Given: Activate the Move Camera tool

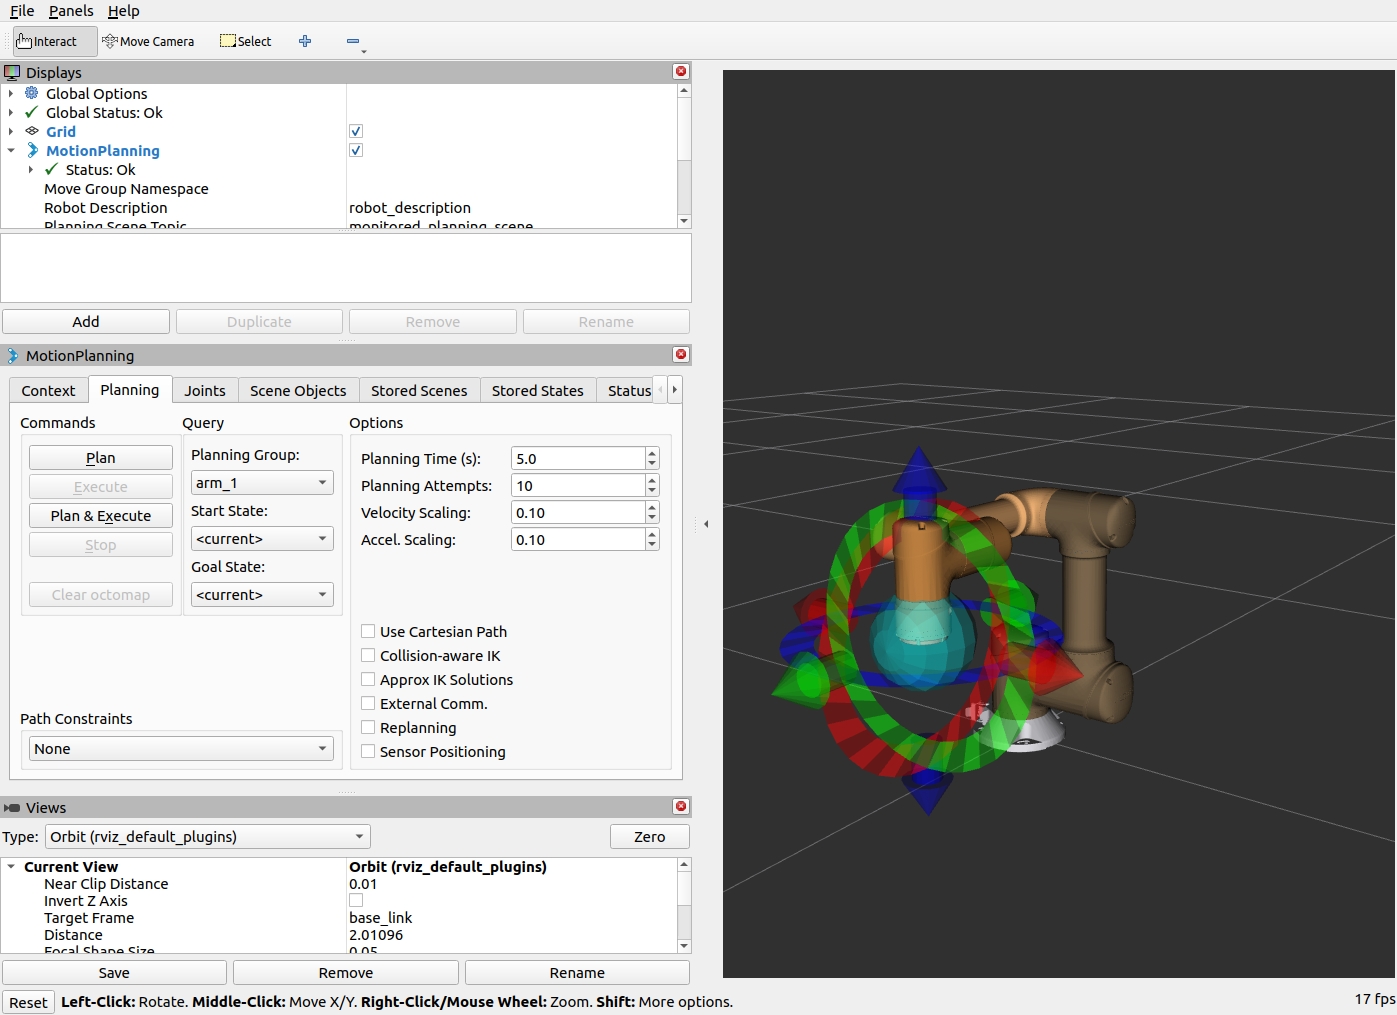Looking at the screenshot, I should (x=148, y=41).
